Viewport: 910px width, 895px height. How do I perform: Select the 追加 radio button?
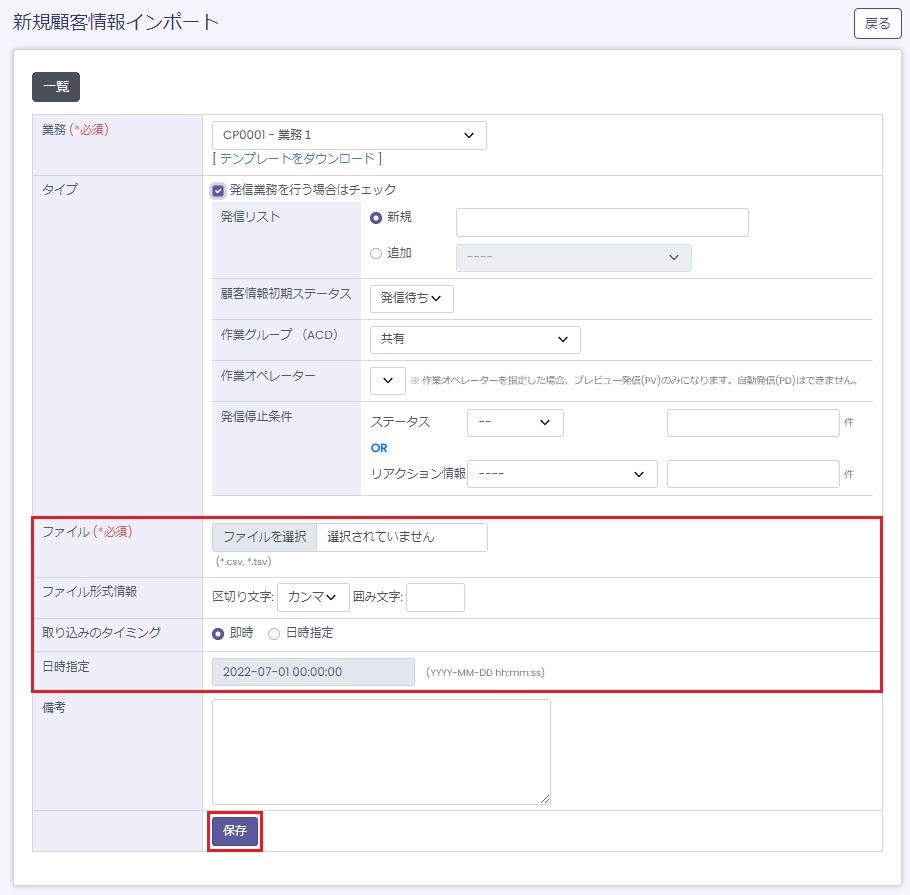(376, 254)
